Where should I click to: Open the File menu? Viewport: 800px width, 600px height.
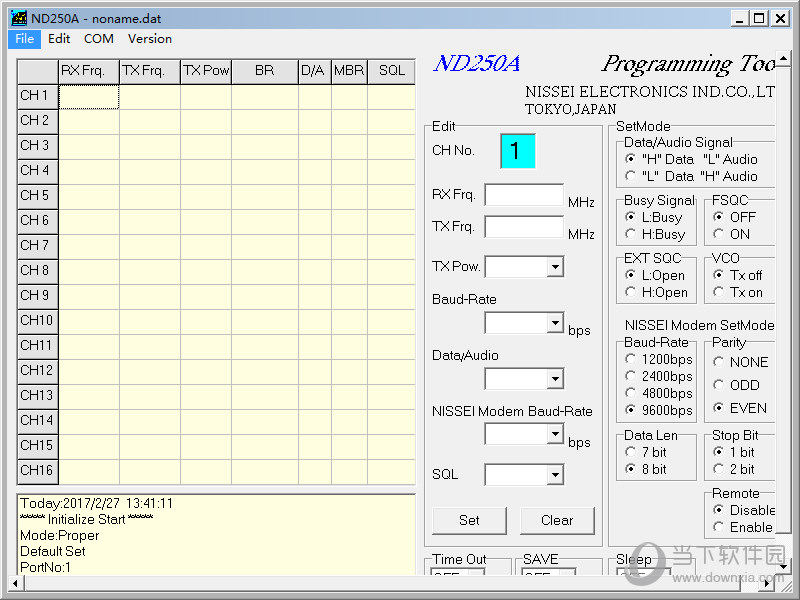(24, 39)
